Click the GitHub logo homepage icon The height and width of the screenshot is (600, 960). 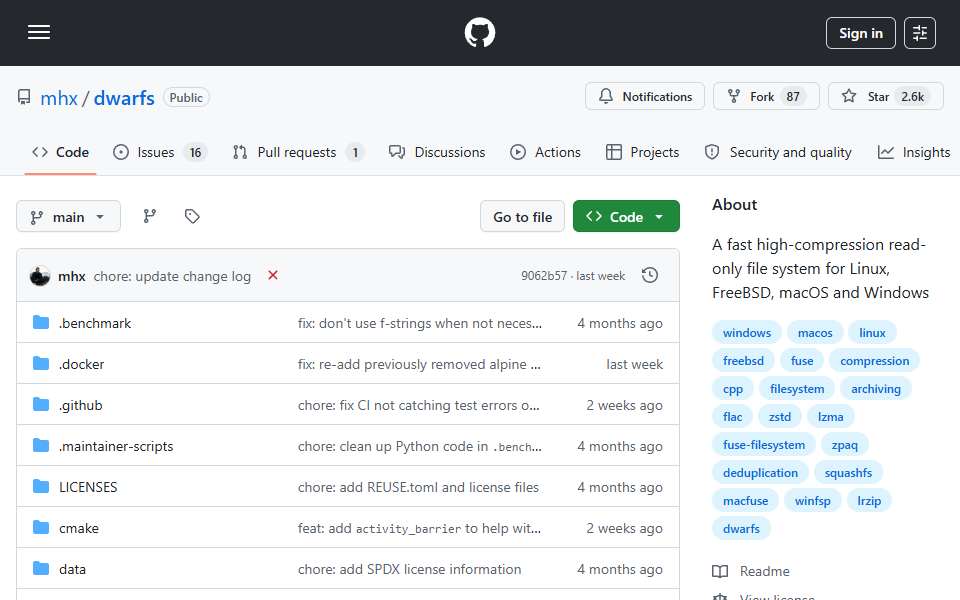479,32
